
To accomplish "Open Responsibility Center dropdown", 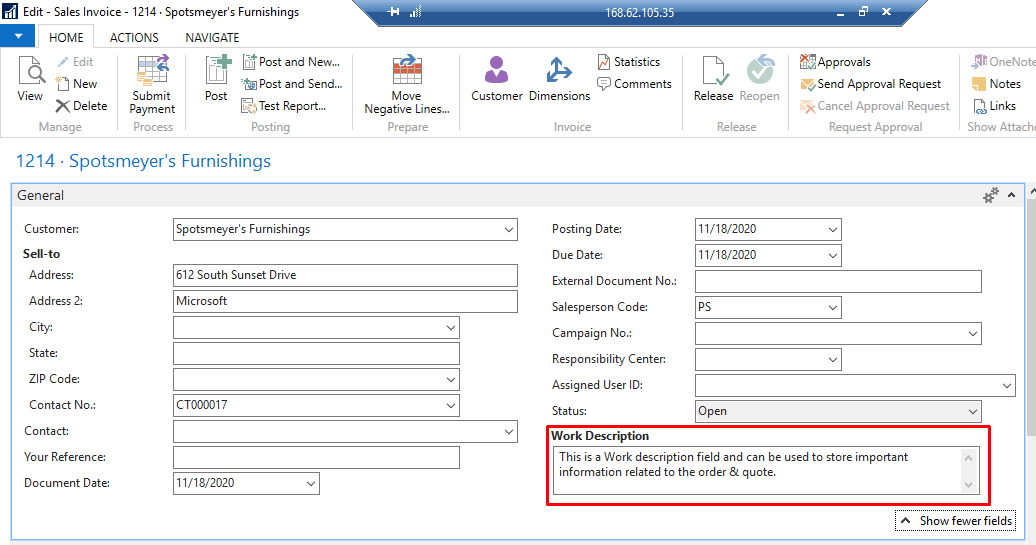I will (x=832, y=360).
